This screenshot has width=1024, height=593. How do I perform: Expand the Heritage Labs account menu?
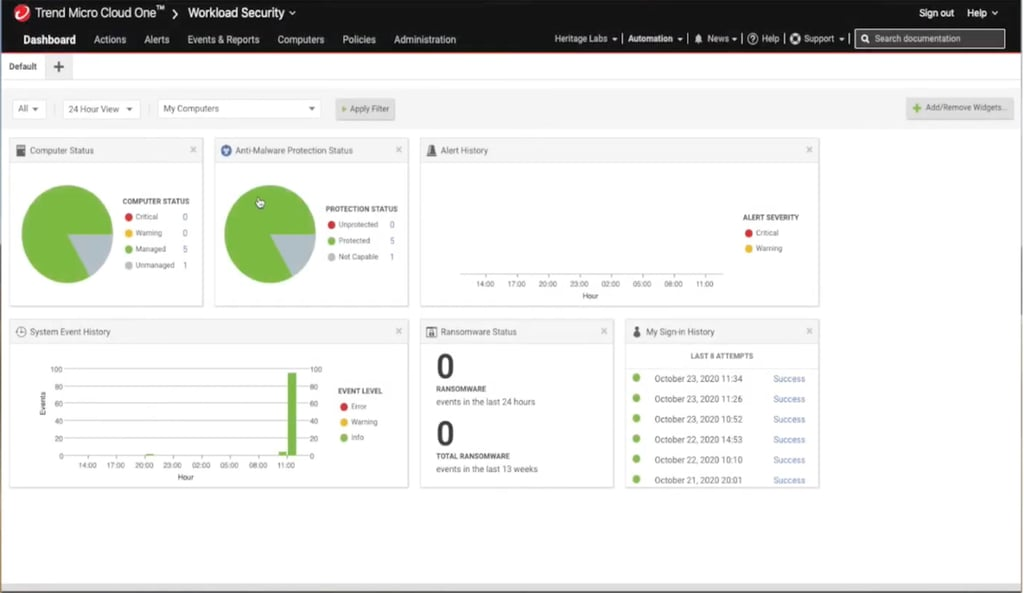tap(586, 39)
